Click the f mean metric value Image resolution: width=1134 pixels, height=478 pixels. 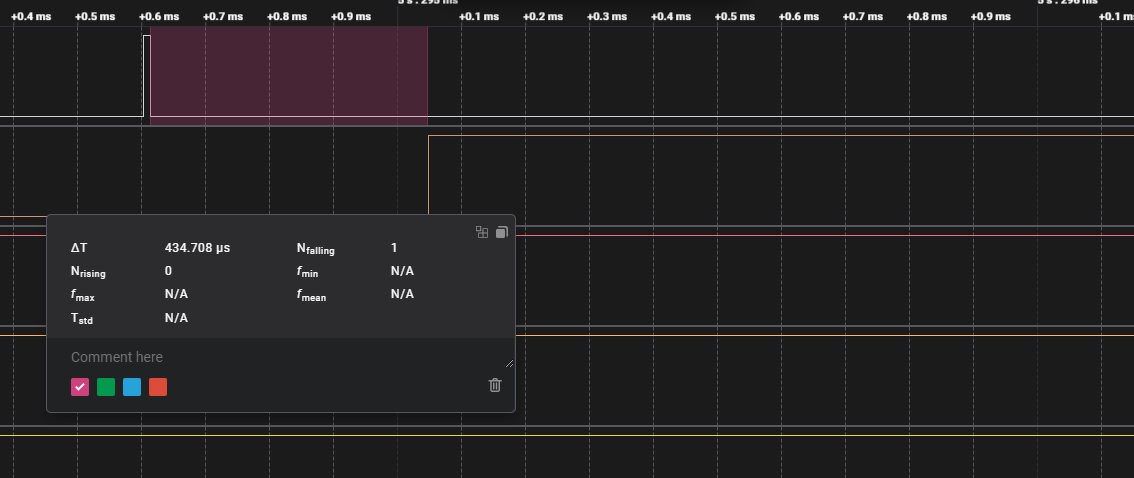pyautogui.click(x=402, y=294)
